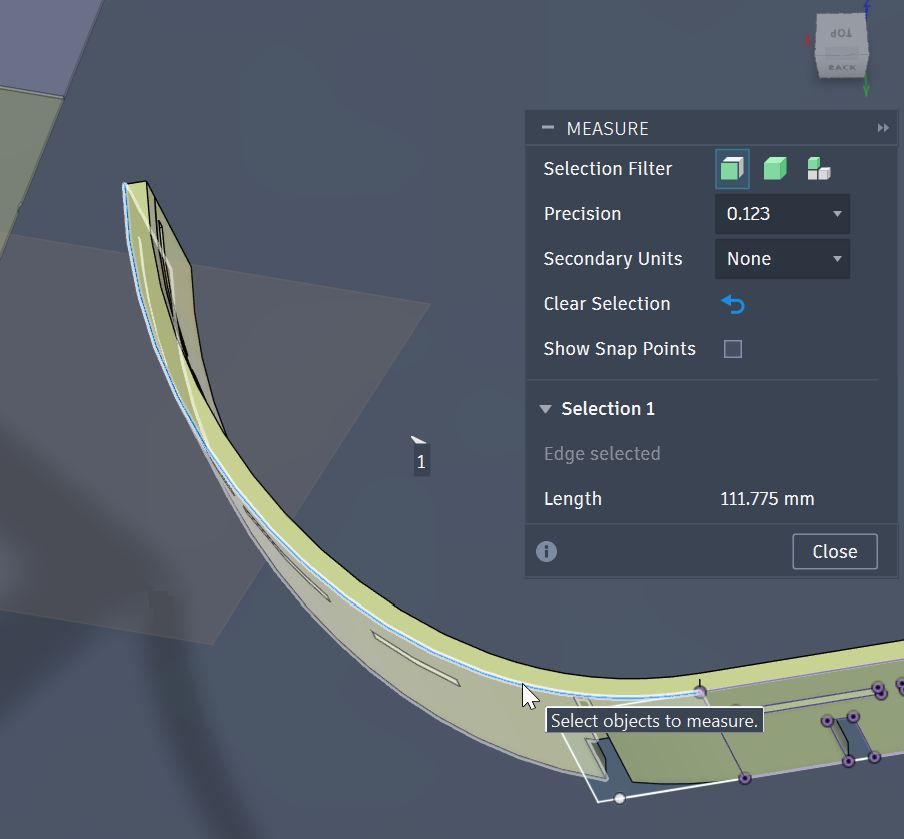
Task: Click the info icon in the Measure dialog
Action: click(545, 551)
